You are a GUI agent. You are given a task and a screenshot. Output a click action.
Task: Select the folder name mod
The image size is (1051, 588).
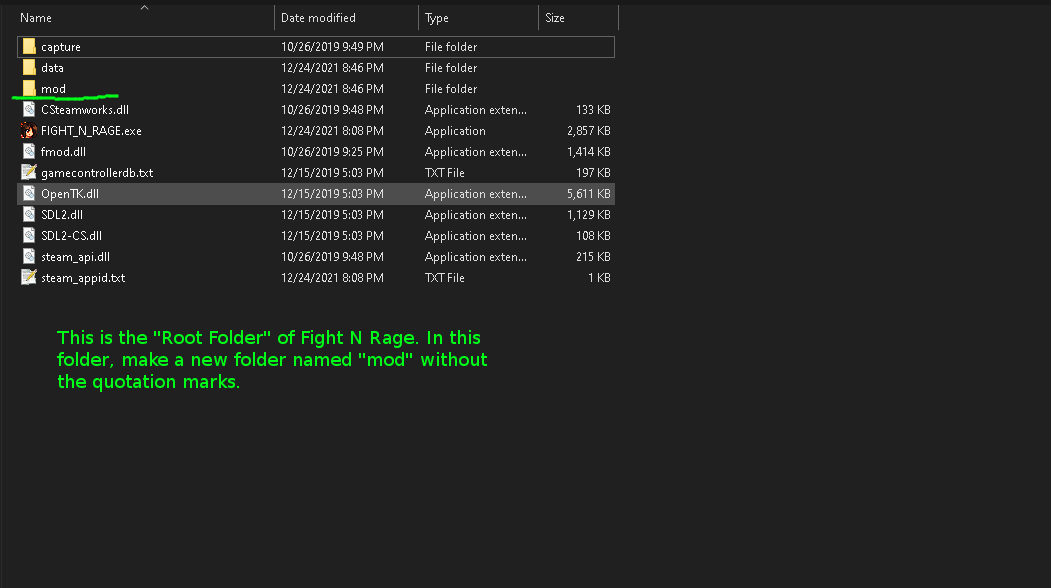click(54, 89)
